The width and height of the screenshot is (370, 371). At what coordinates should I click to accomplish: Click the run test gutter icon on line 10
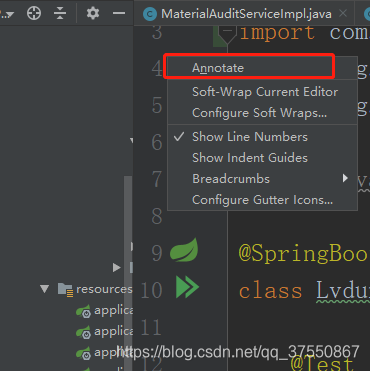[187, 287]
